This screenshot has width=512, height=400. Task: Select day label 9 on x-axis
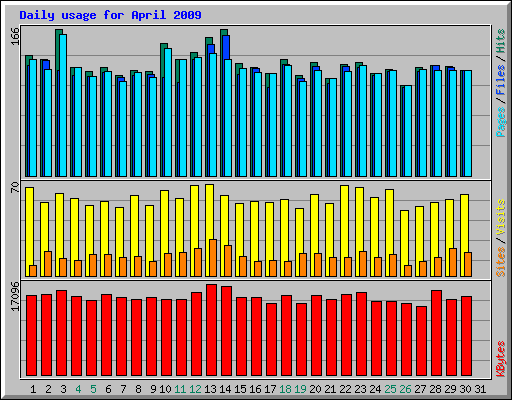pyautogui.click(x=153, y=389)
